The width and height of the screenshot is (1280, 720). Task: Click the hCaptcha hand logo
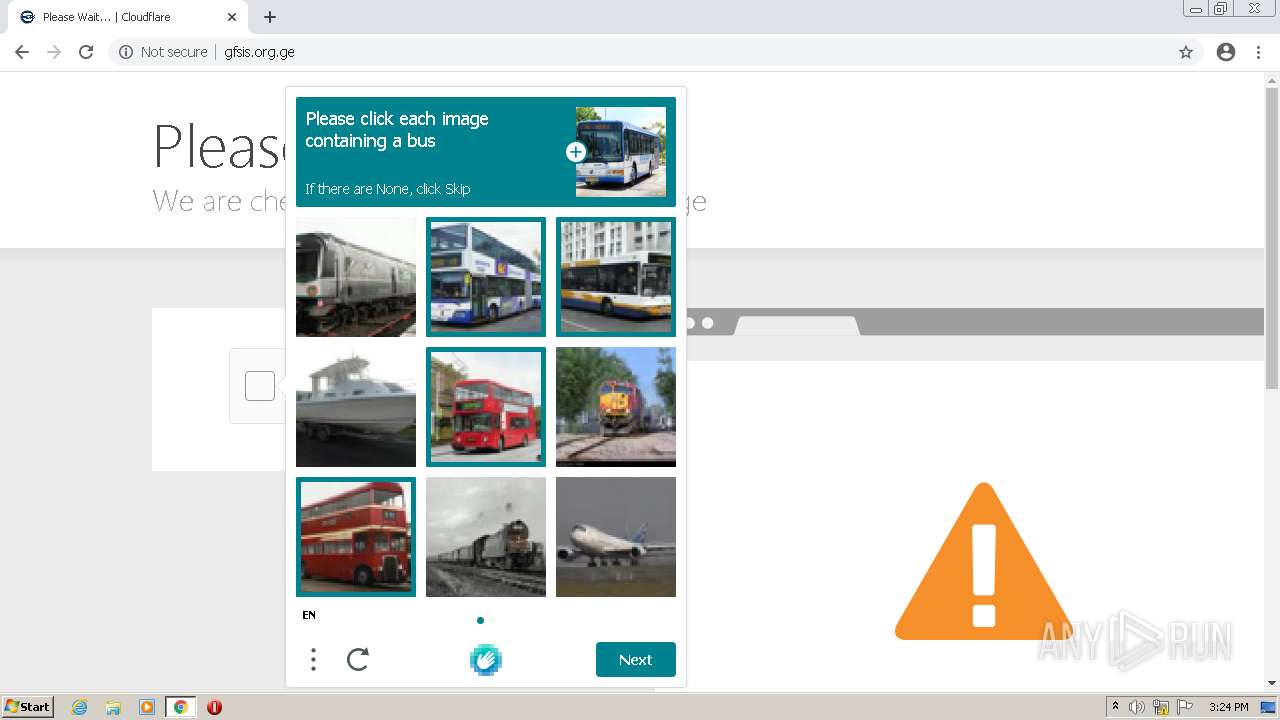486,659
